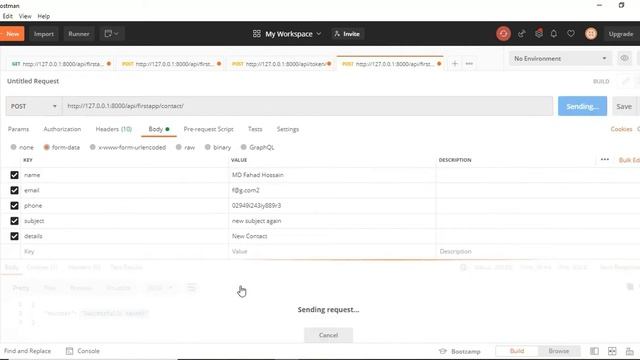The image size is (640, 360).
Task: Click the empty Key field in new row
Action: 124,251
